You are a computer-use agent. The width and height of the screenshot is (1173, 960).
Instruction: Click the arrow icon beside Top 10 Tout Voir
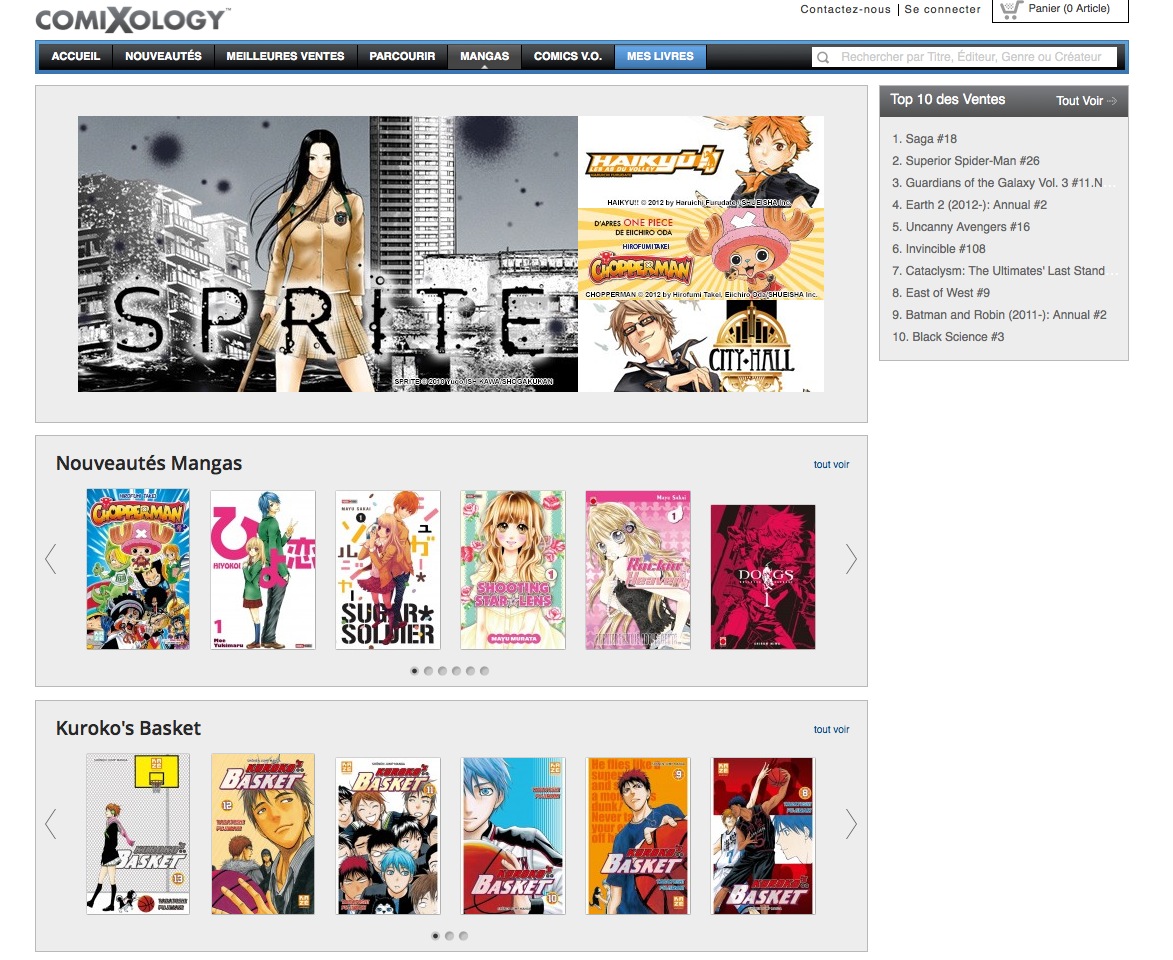(x=1112, y=101)
